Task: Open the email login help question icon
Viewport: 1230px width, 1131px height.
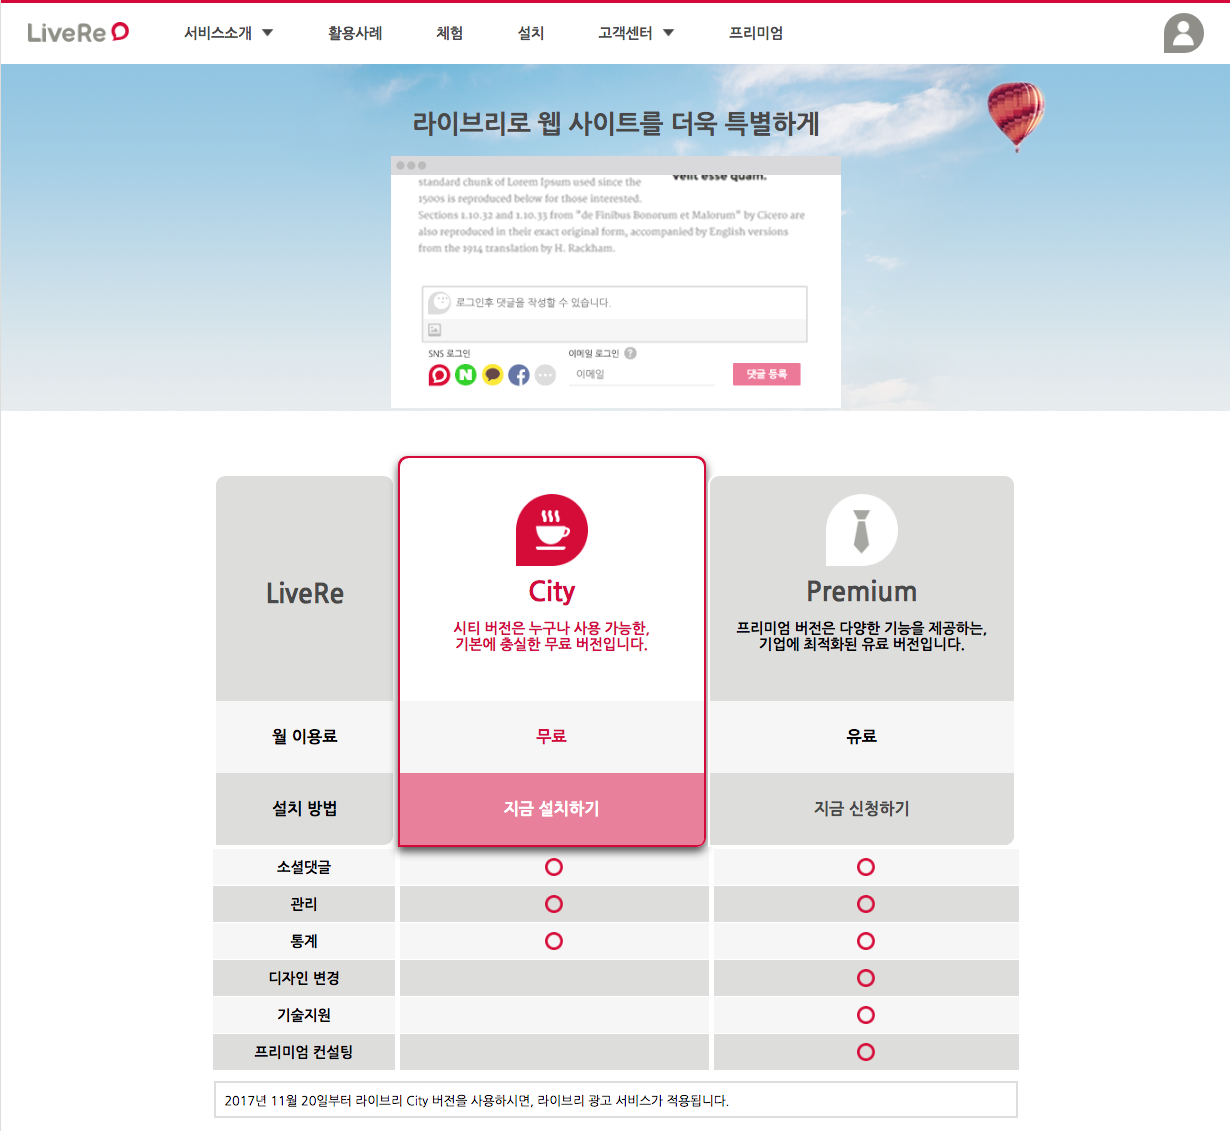Action: click(x=630, y=353)
